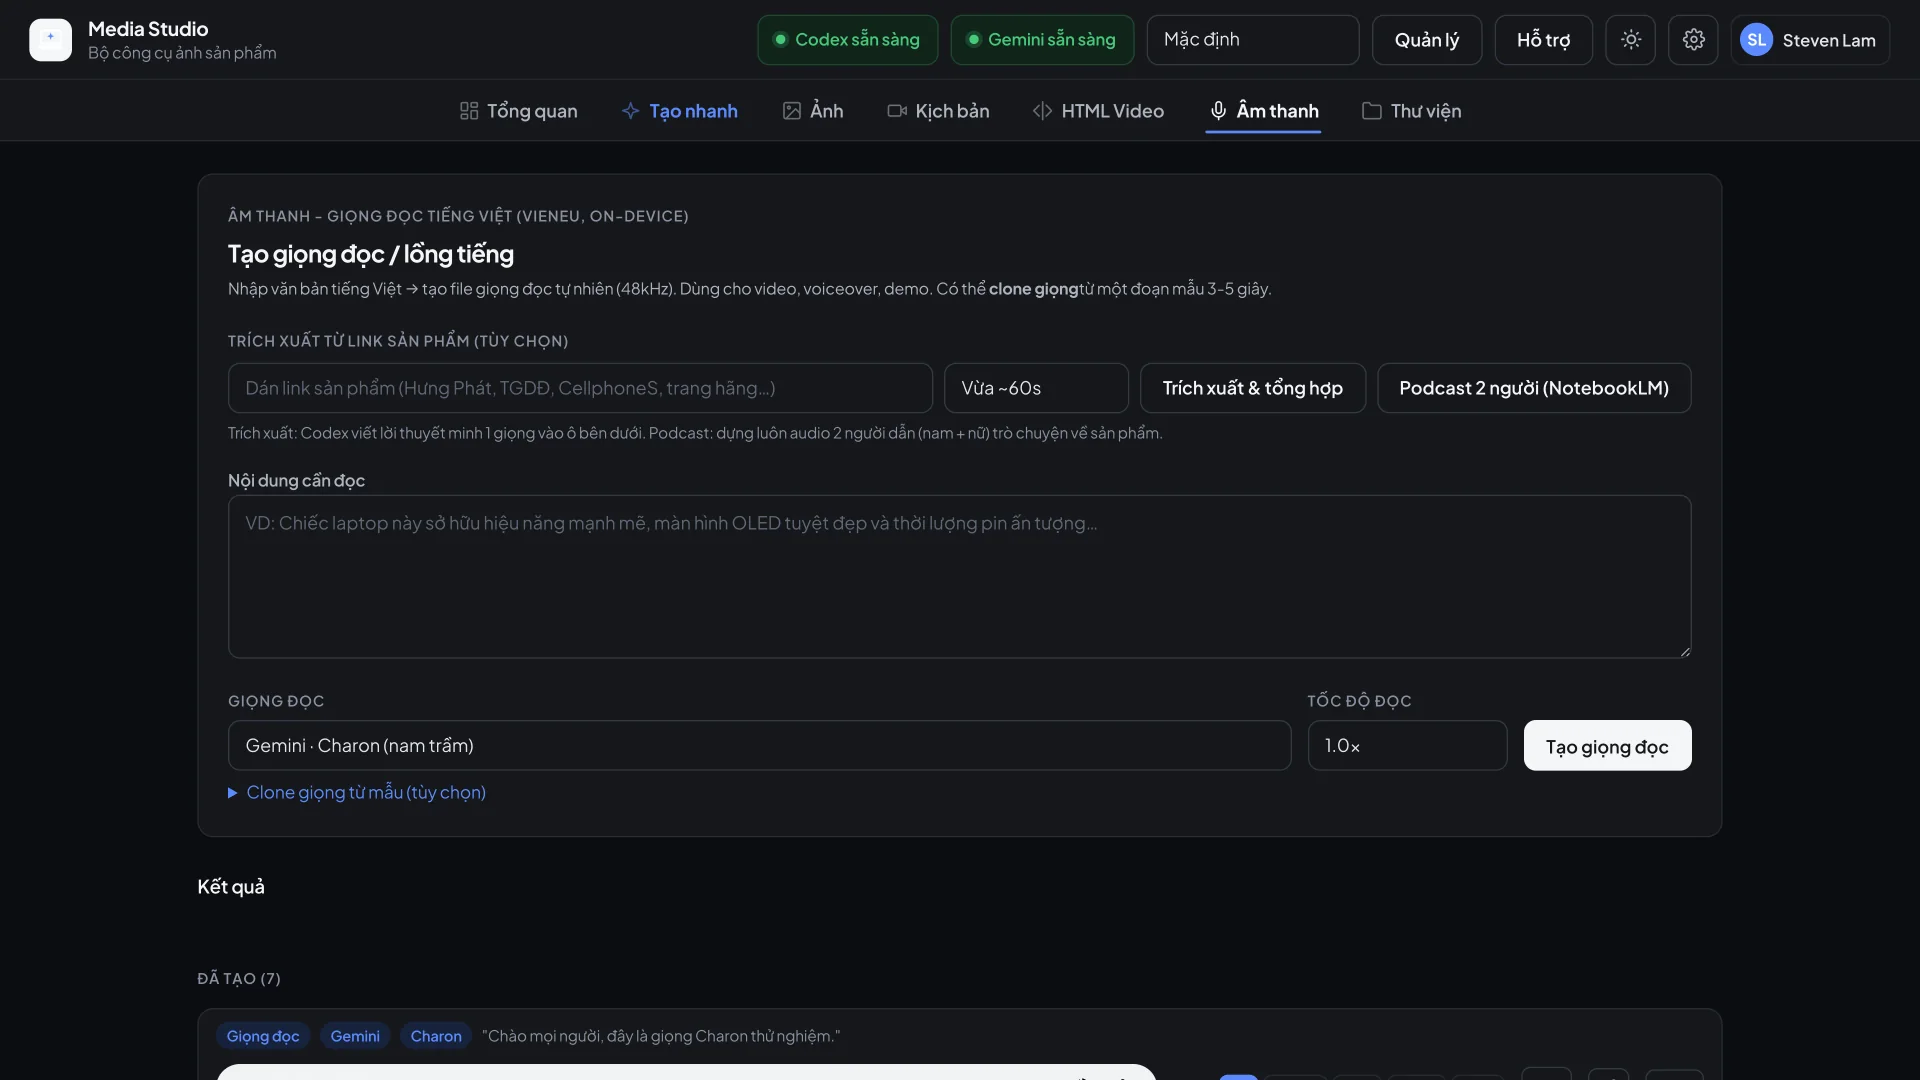Open the 1.0x reading speed dropdown

point(1407,746)
